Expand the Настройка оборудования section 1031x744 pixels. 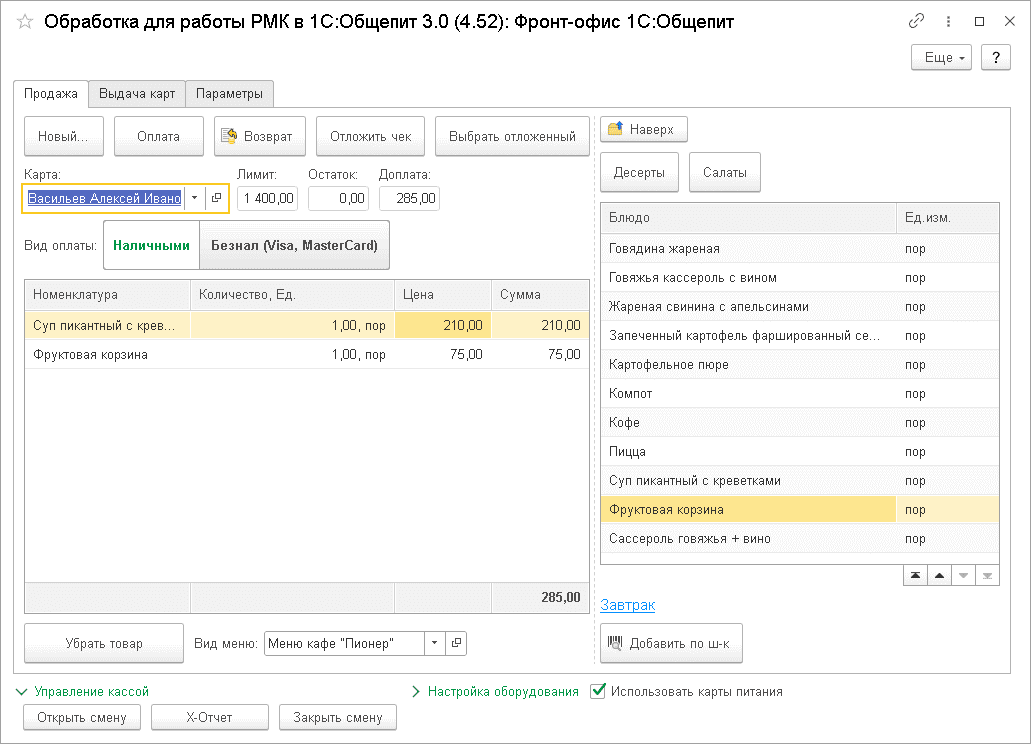pos(416,691)
